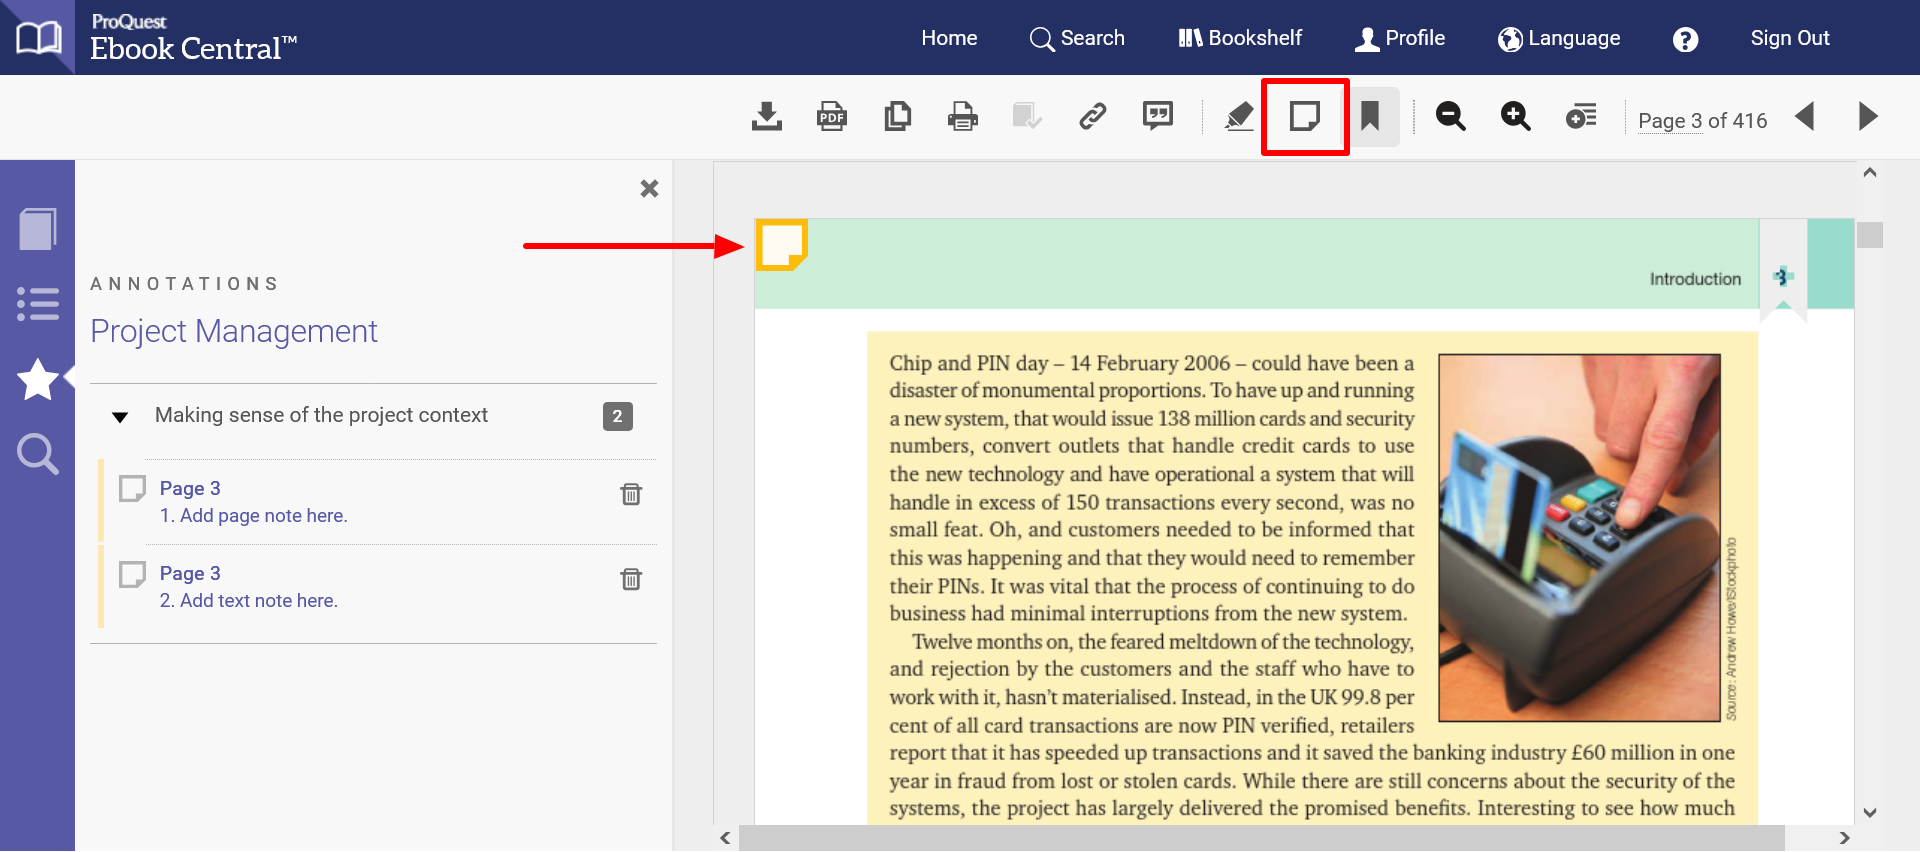The image size is (1920, 852).
Task: Open Search in the top navigation
Action: coord(1077,38)
